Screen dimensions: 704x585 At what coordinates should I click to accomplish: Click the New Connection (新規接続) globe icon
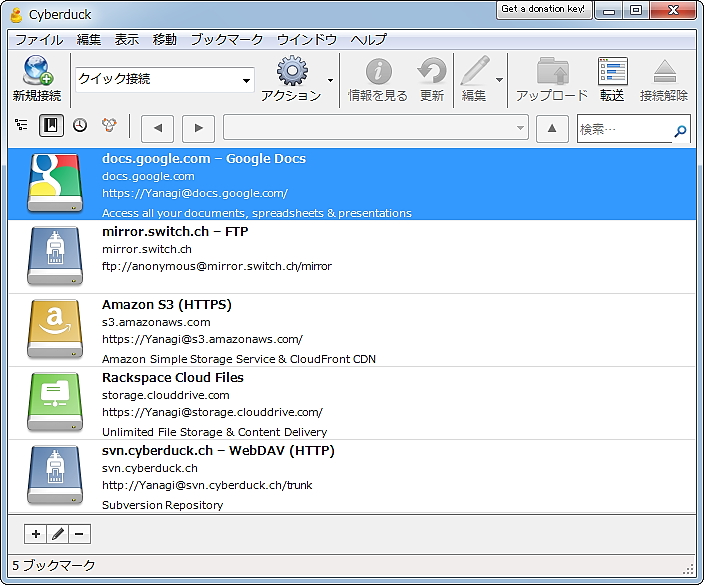[38, 70]
